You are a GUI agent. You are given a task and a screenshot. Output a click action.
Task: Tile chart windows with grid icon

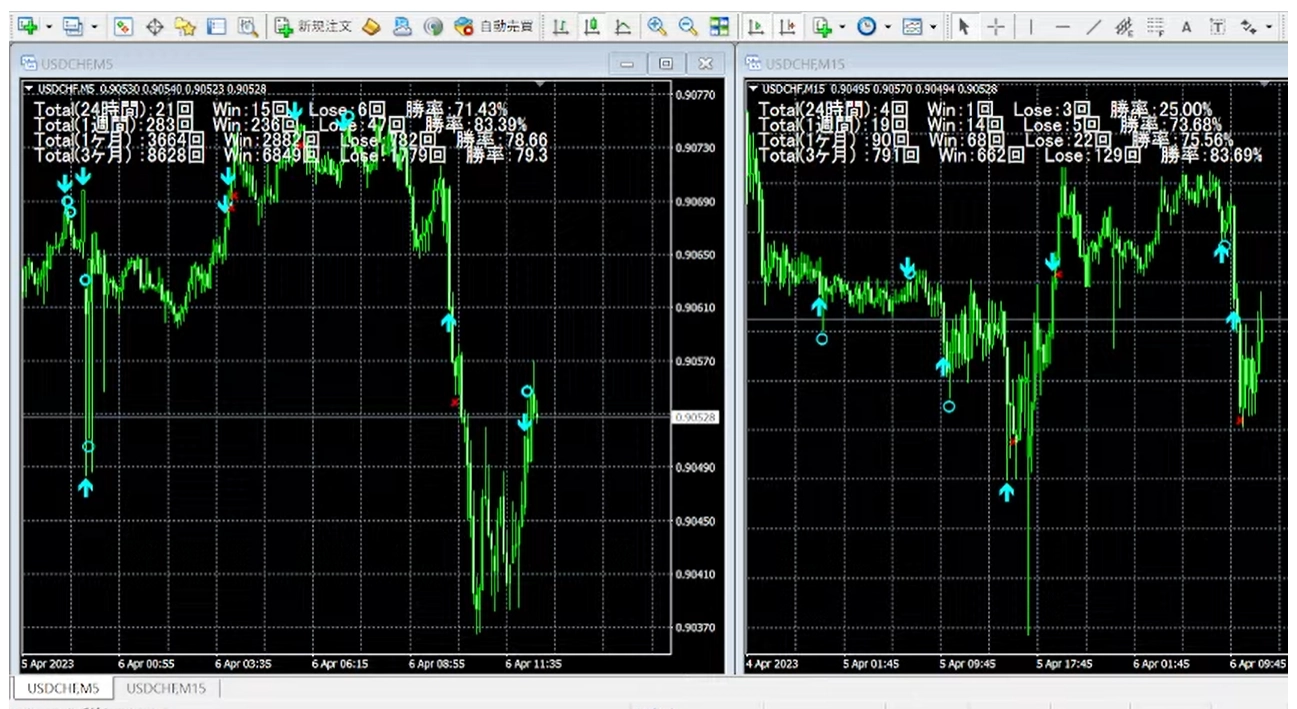click(x=719, y=27)
